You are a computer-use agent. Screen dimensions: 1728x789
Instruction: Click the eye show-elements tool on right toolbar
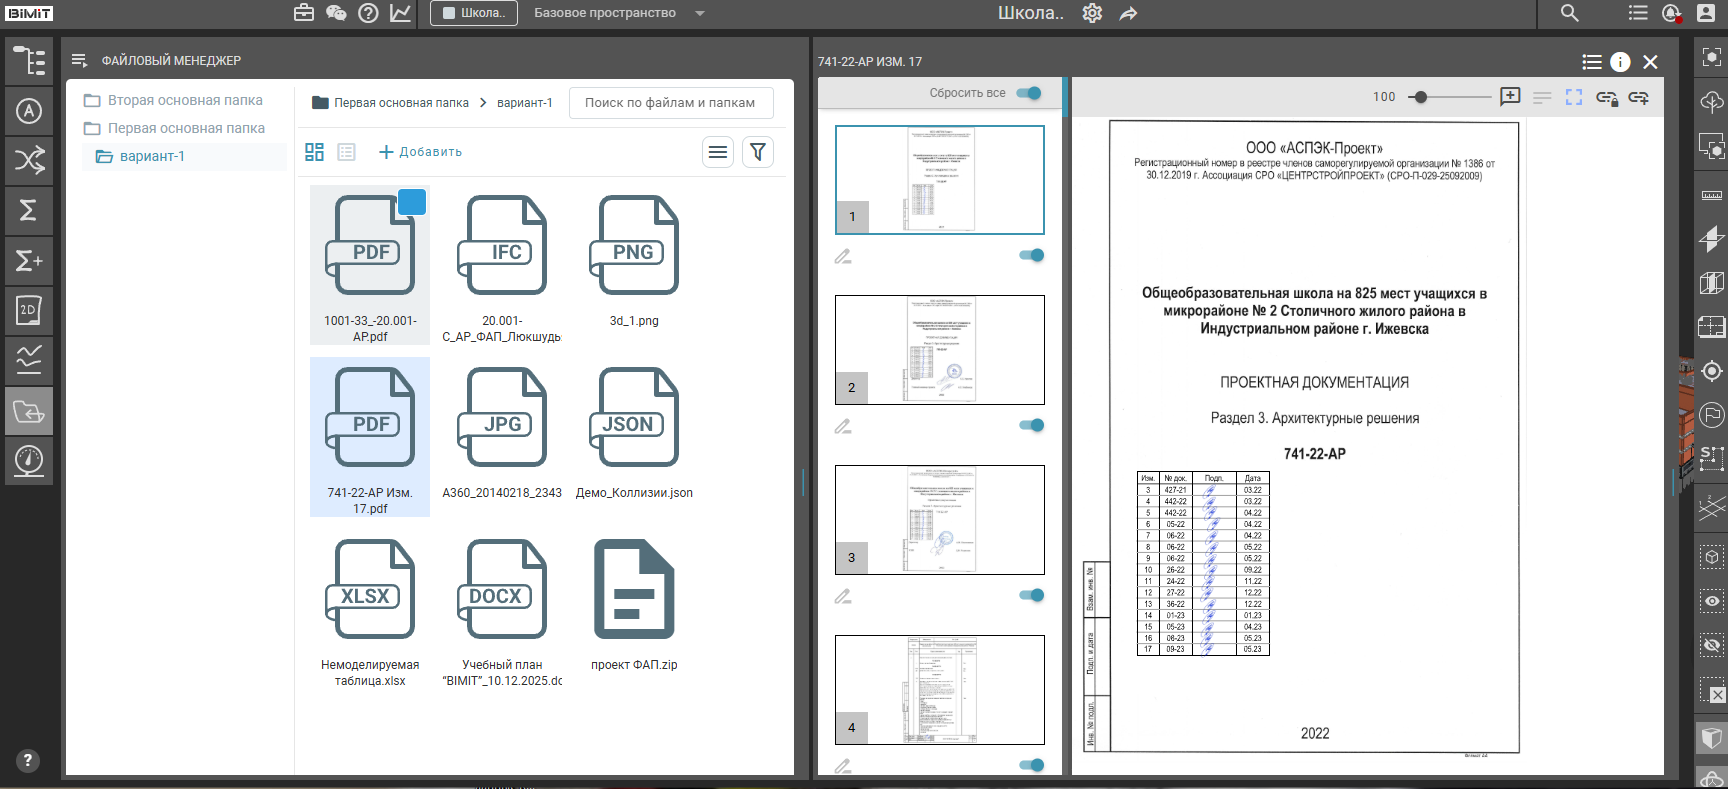(x=1712, y=601)
